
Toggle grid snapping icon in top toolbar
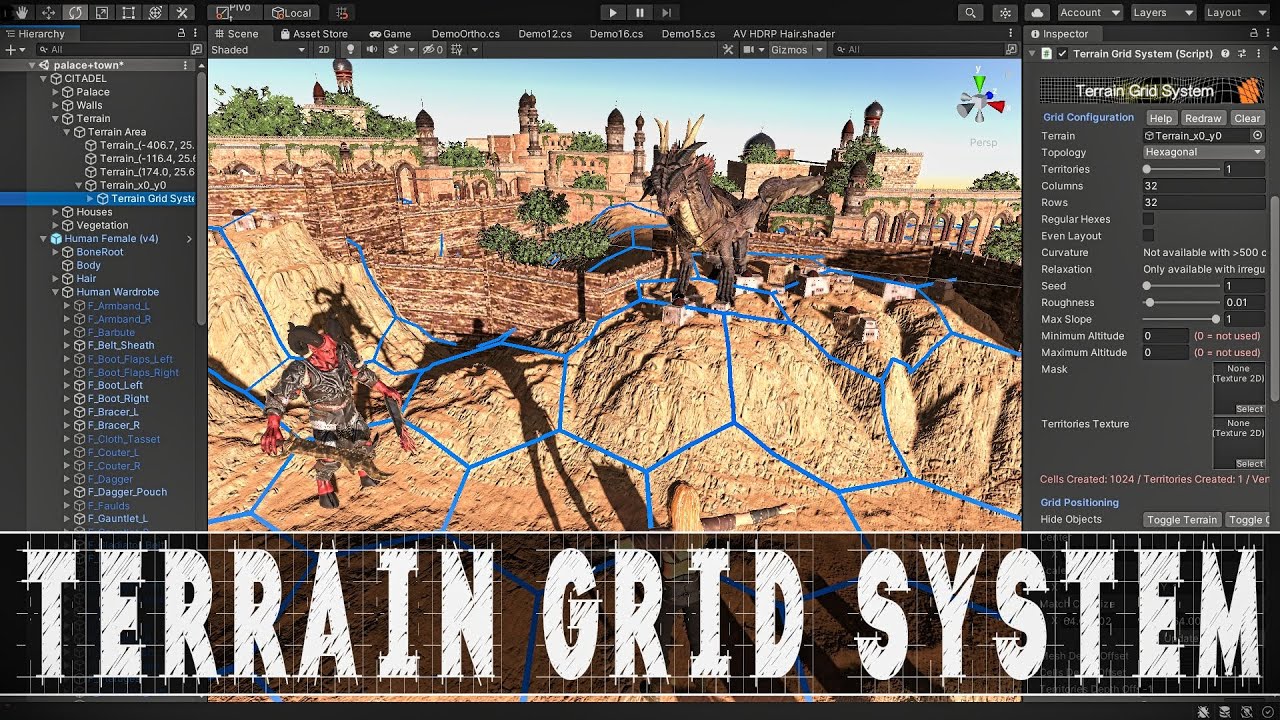(x=341, y=13)
